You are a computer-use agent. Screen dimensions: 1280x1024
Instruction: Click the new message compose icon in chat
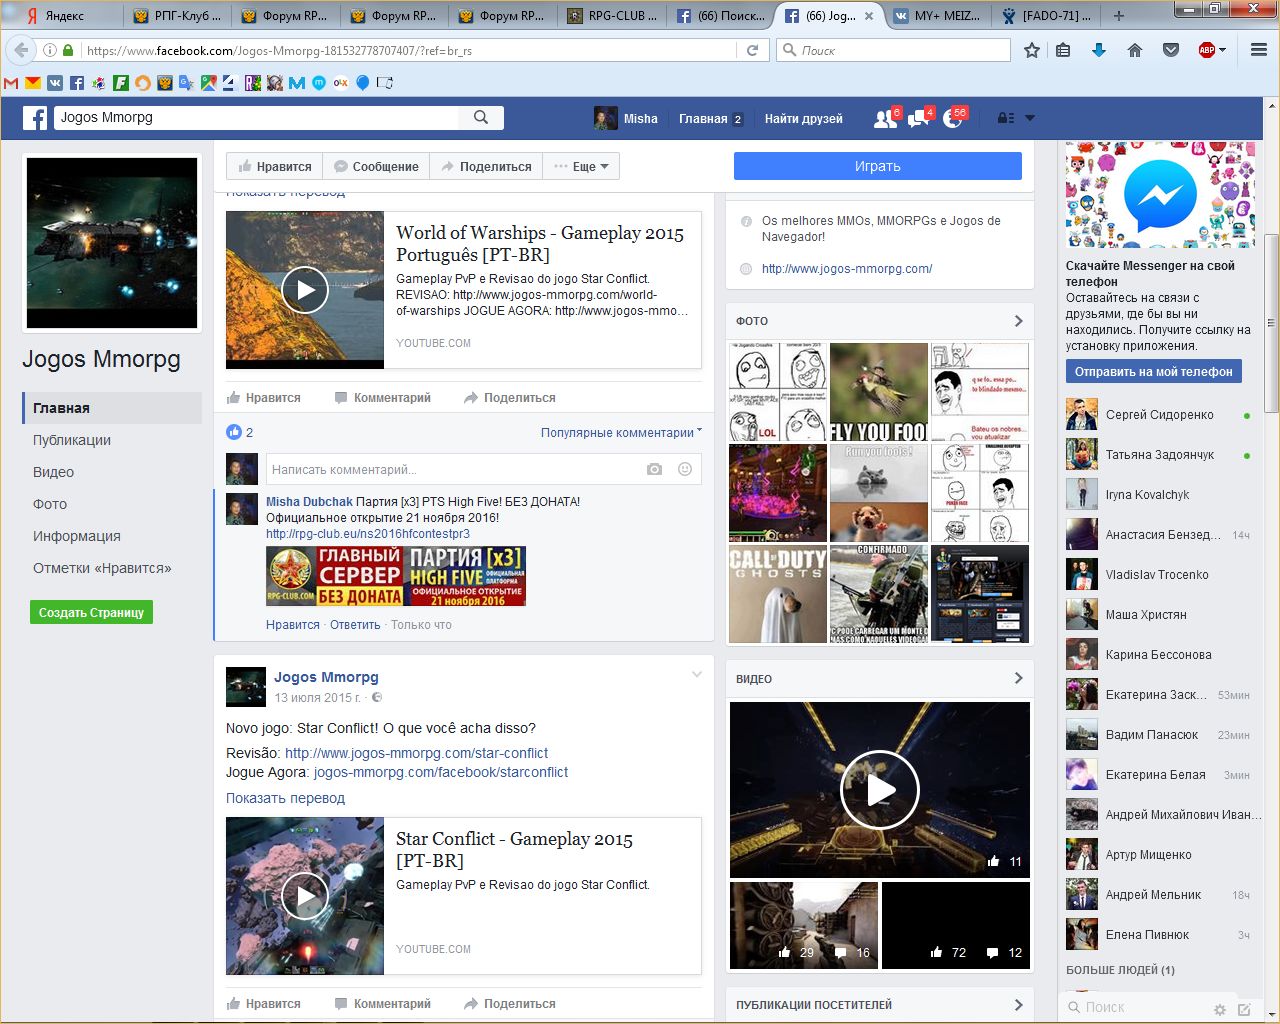coord(1244,1009)
